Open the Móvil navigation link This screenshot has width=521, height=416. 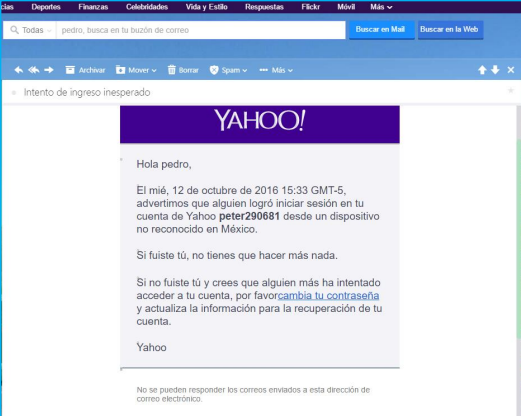point(346,7)
